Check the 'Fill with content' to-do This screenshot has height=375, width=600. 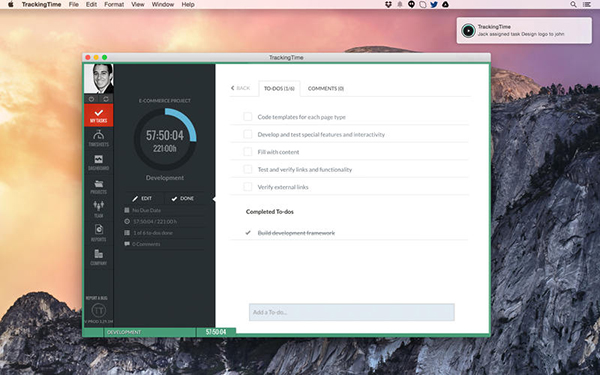click(x=248, y=152)
